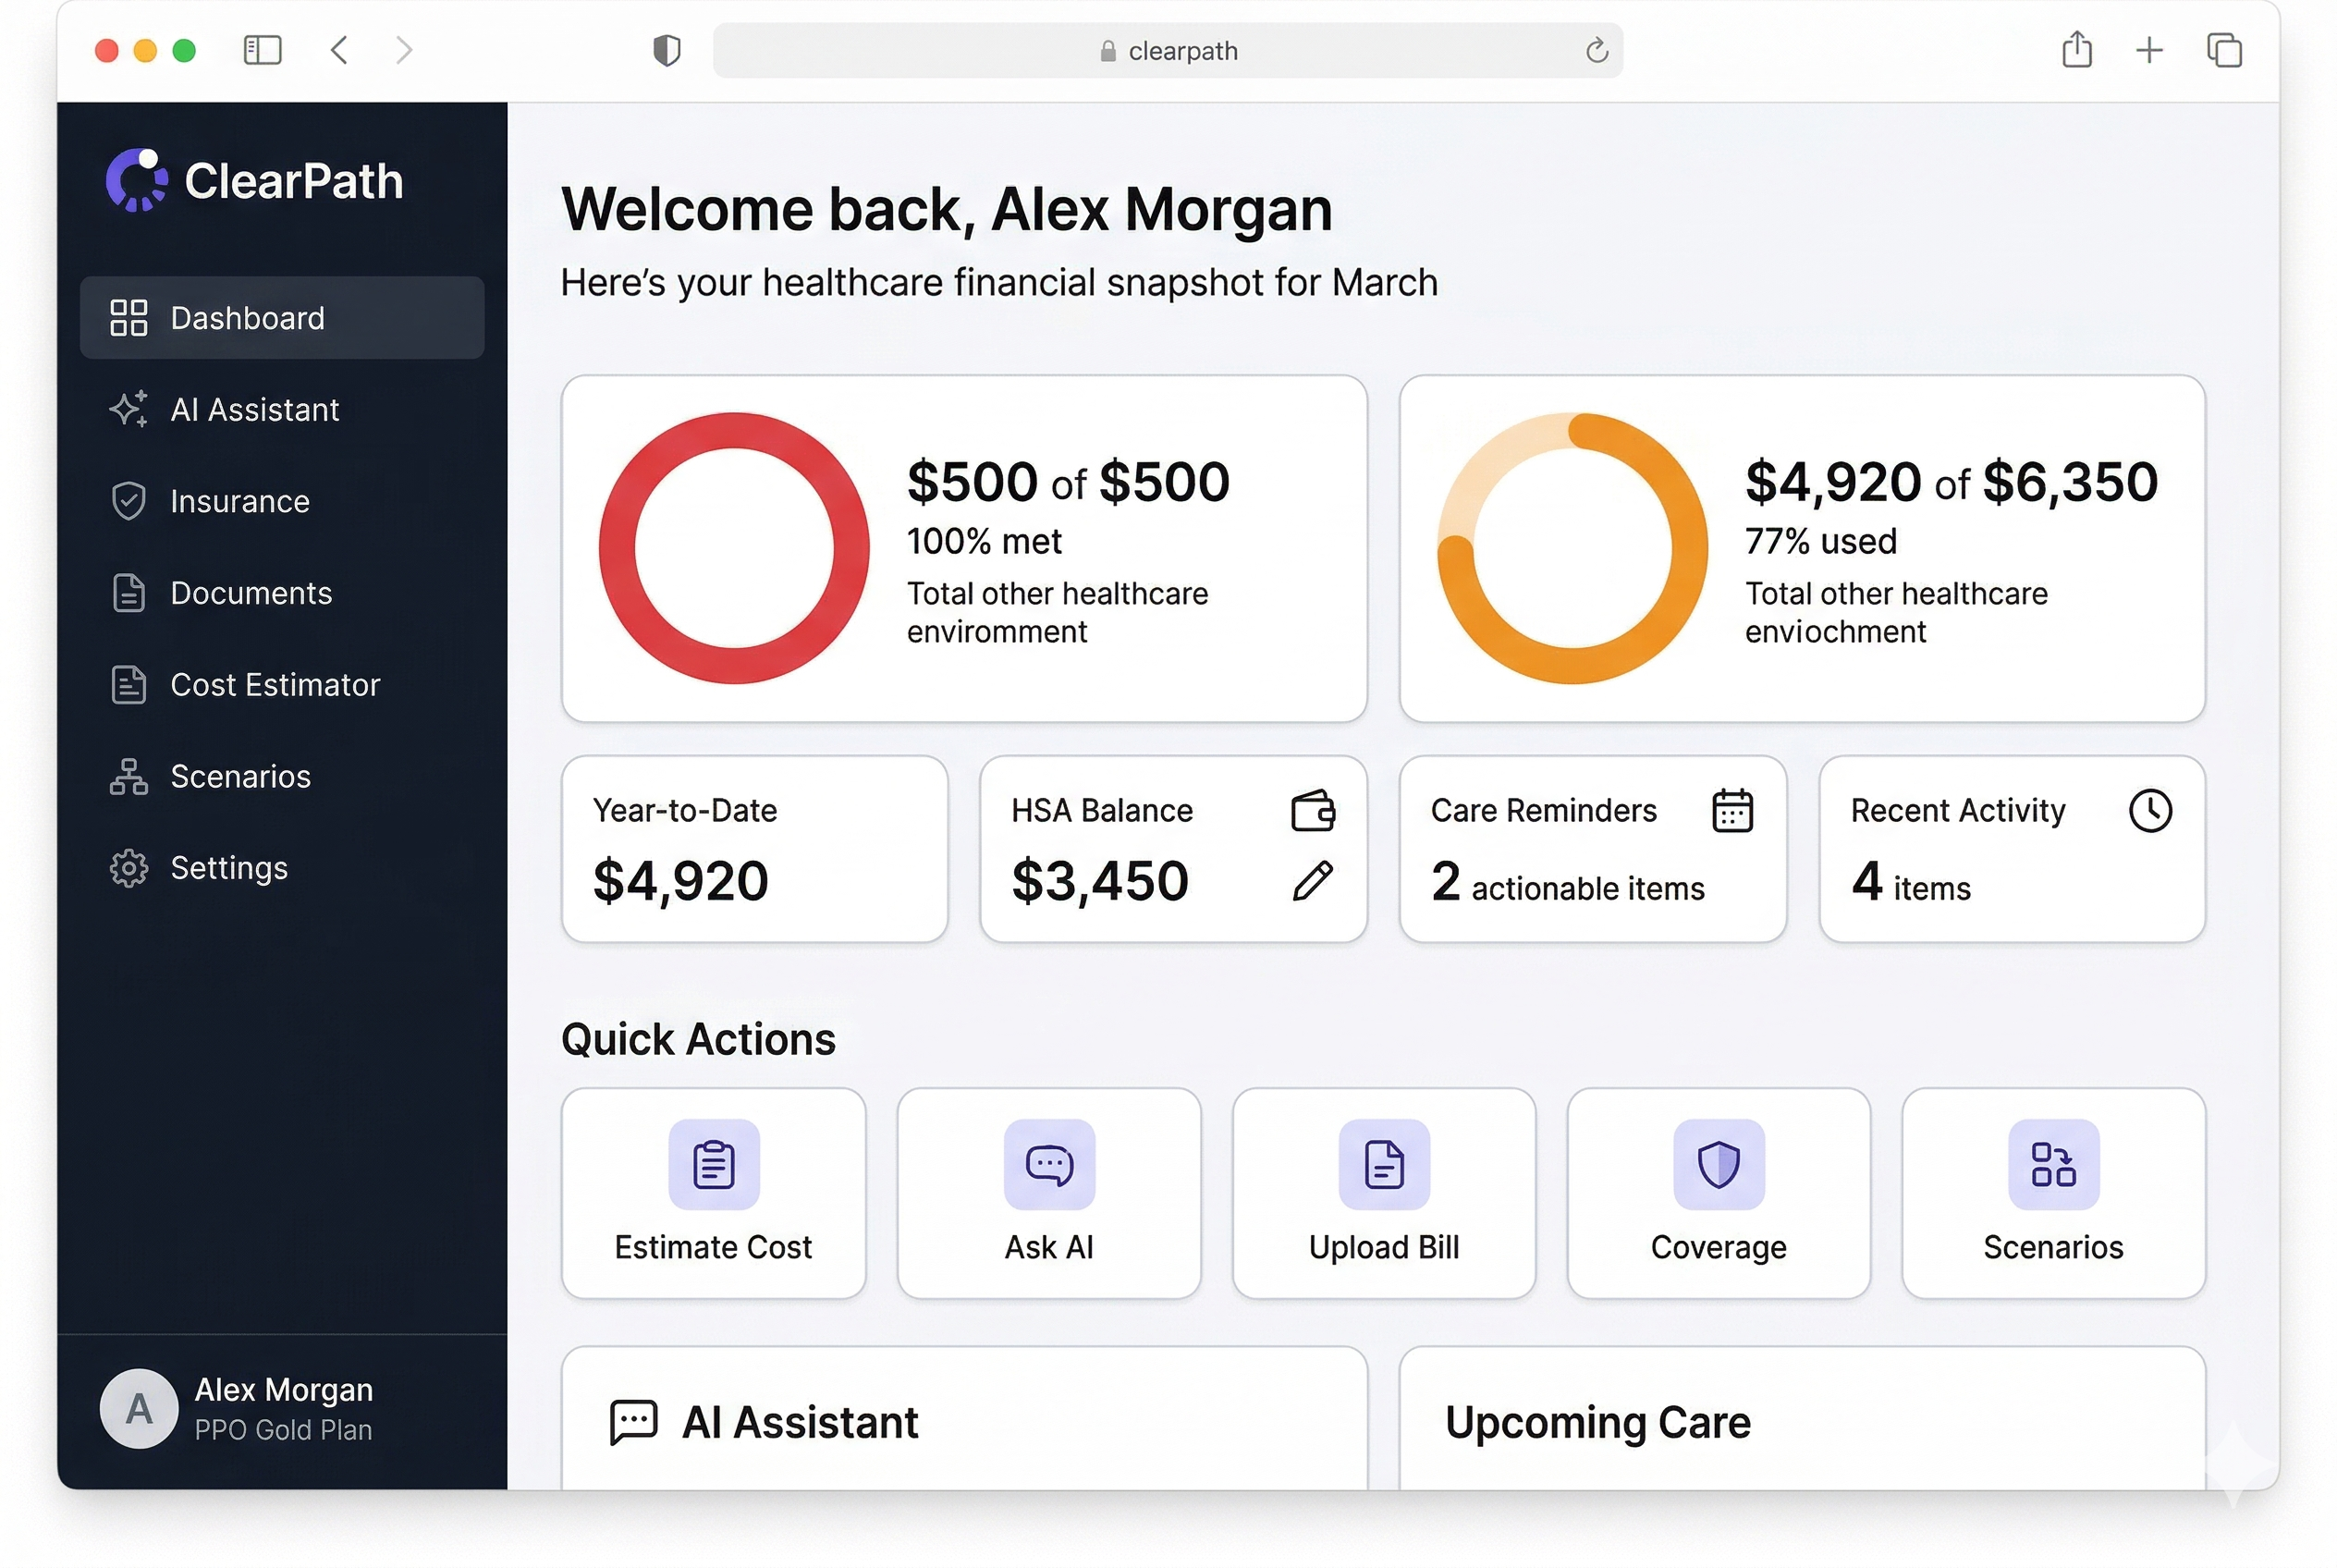Viewport: 2337px width, 1568px height.
Task: Select AI Assistant in the sidebar
Action: click(x=255, y=410)
